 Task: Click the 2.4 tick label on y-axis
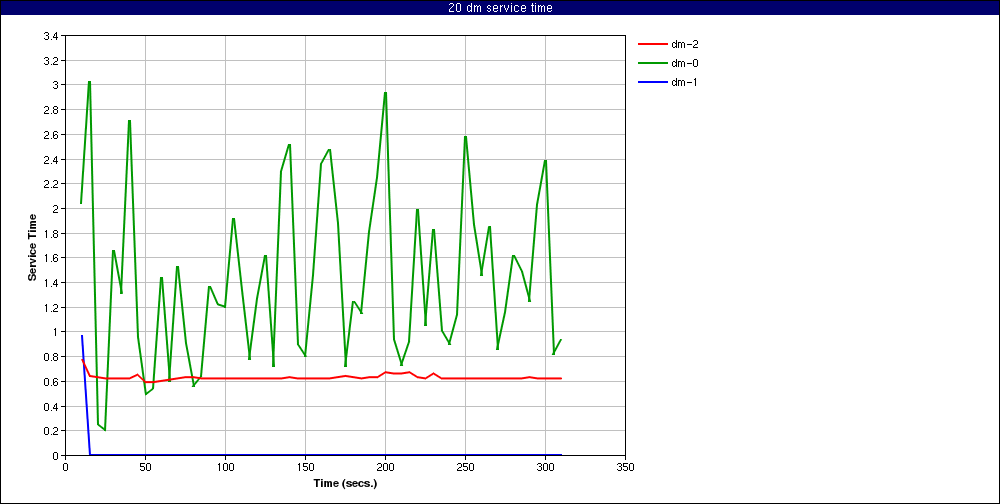pyautogui.click(x=50, y=159)
